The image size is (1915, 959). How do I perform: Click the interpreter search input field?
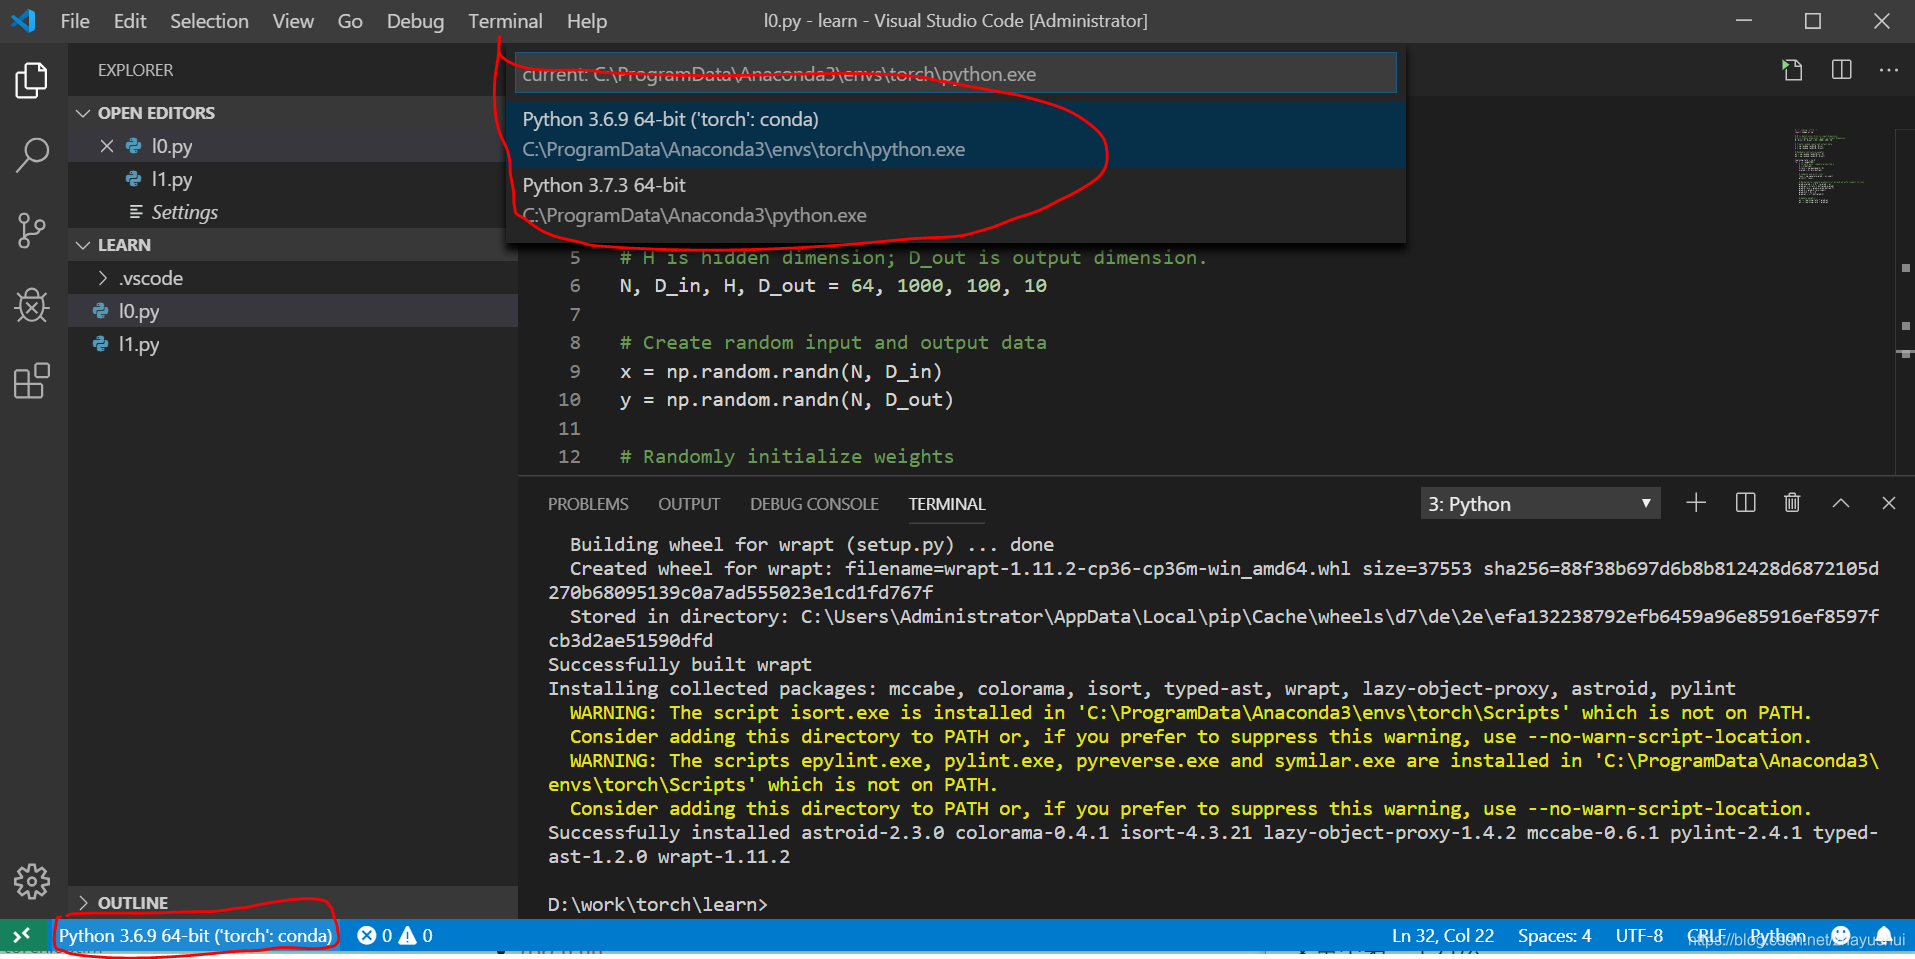(x=955, y=73)
